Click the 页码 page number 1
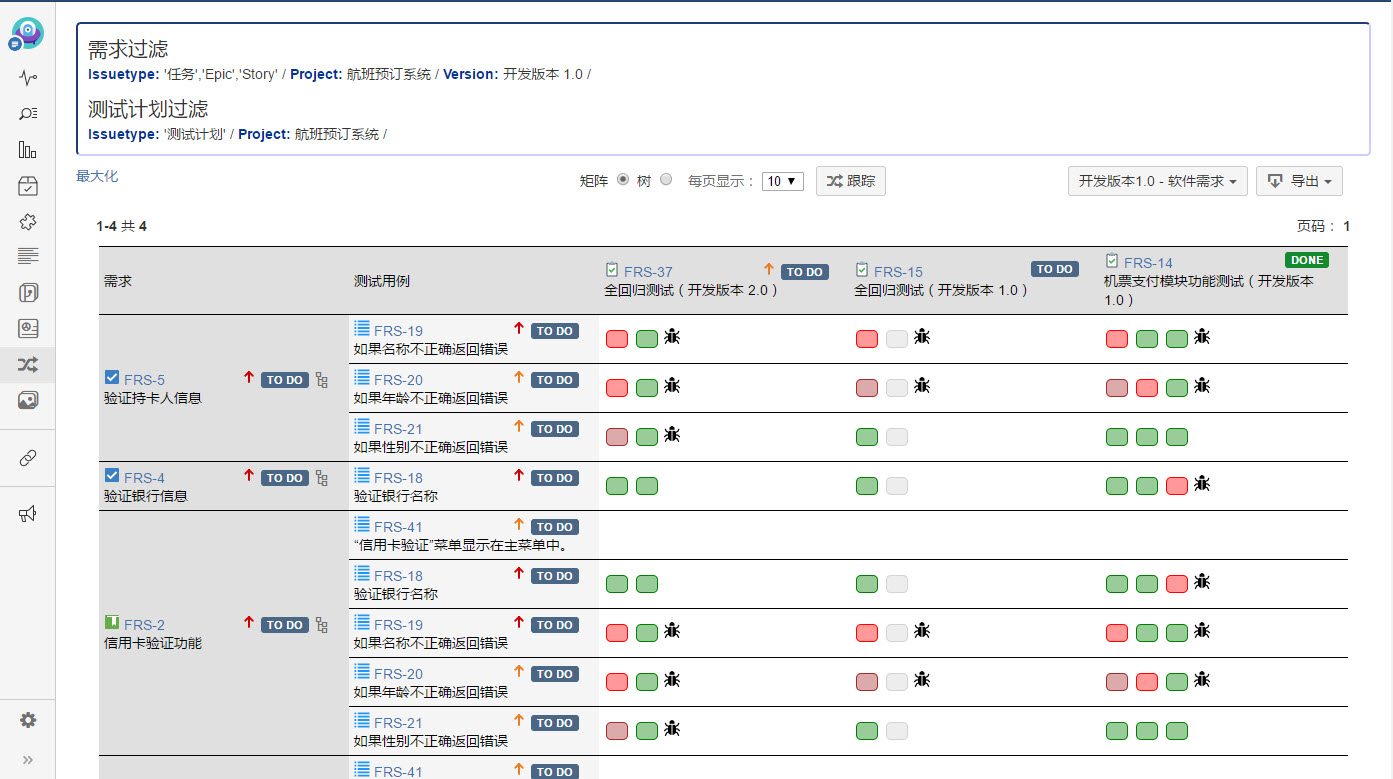The height and width of the screenshot is (779, 1393). tap(1347, 226)
